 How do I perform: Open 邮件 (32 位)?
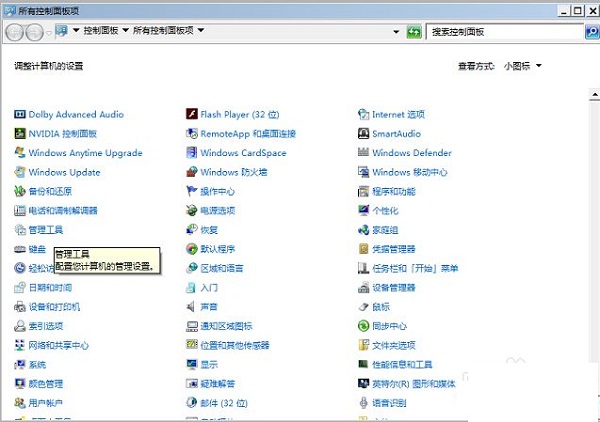click(224, 403)
